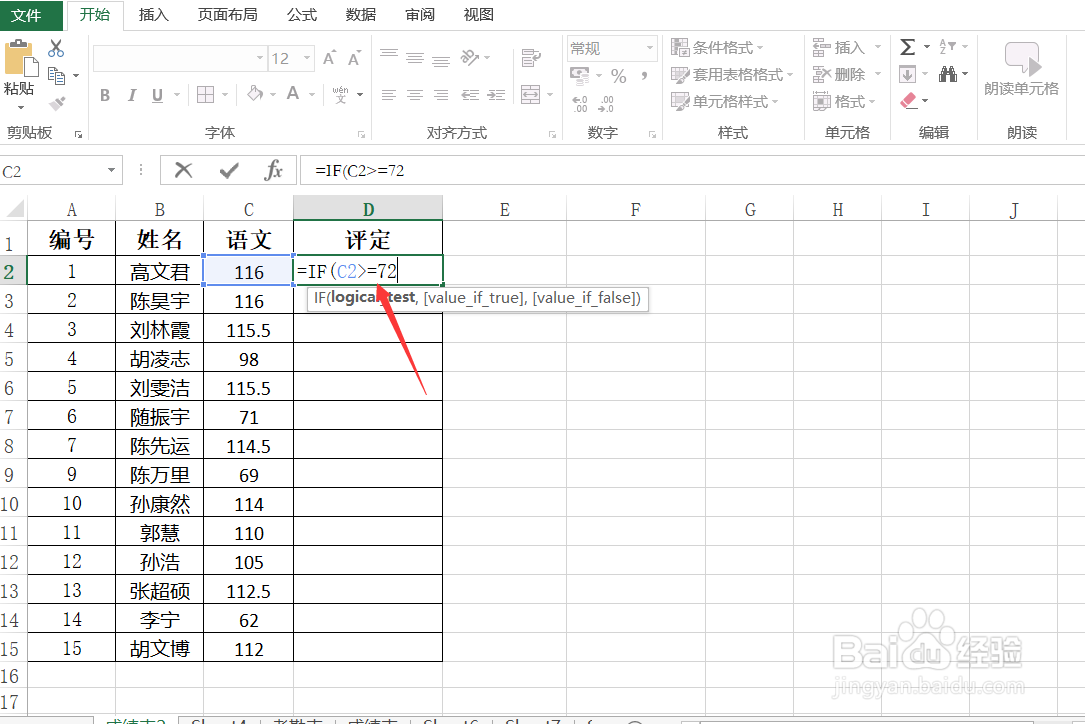Select the Format Painter brush
The image size is (1085, 724).
(x=56, y=103)
